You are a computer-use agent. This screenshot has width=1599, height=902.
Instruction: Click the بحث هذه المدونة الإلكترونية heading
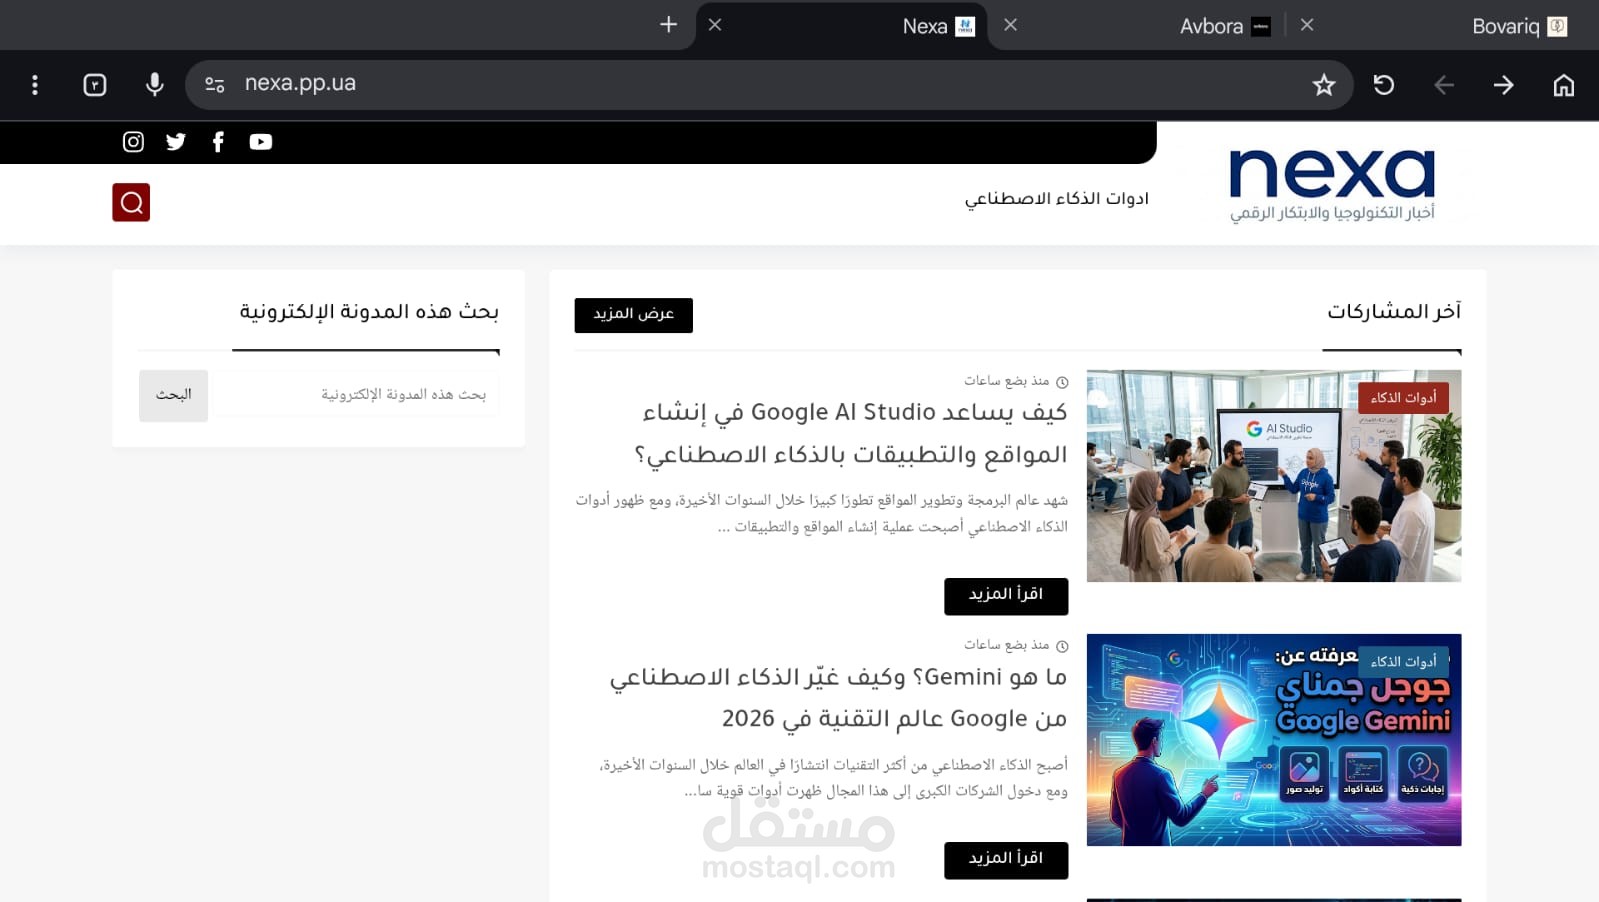369,312
